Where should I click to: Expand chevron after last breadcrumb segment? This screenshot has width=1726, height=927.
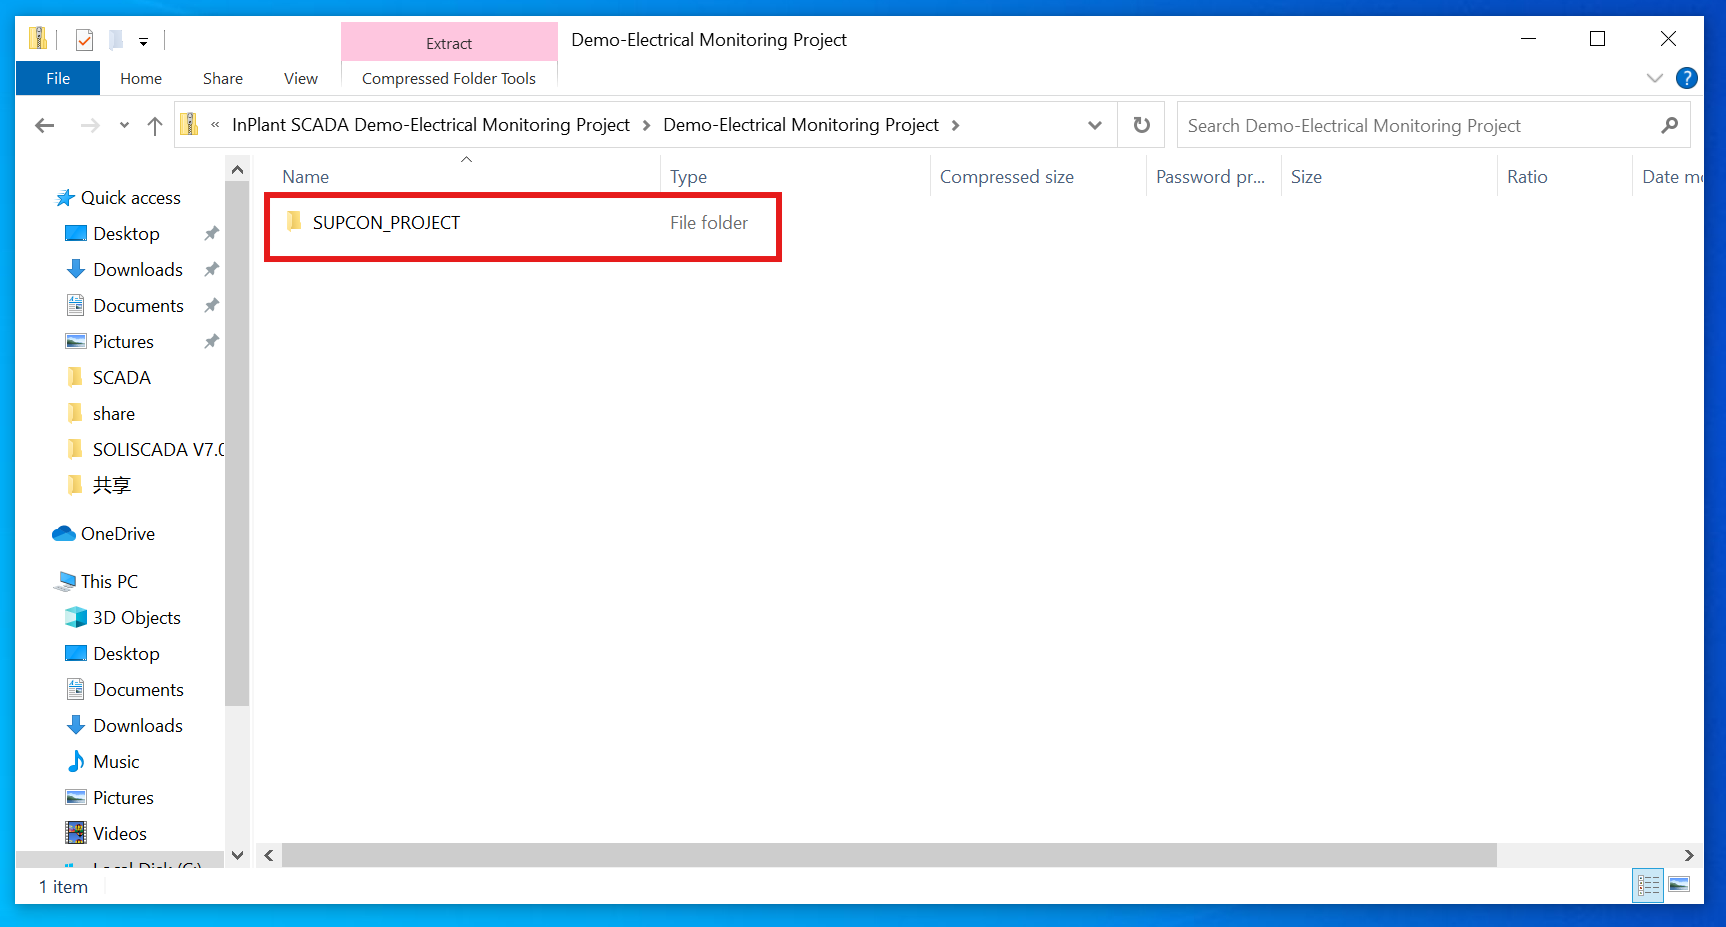point(955,125)
